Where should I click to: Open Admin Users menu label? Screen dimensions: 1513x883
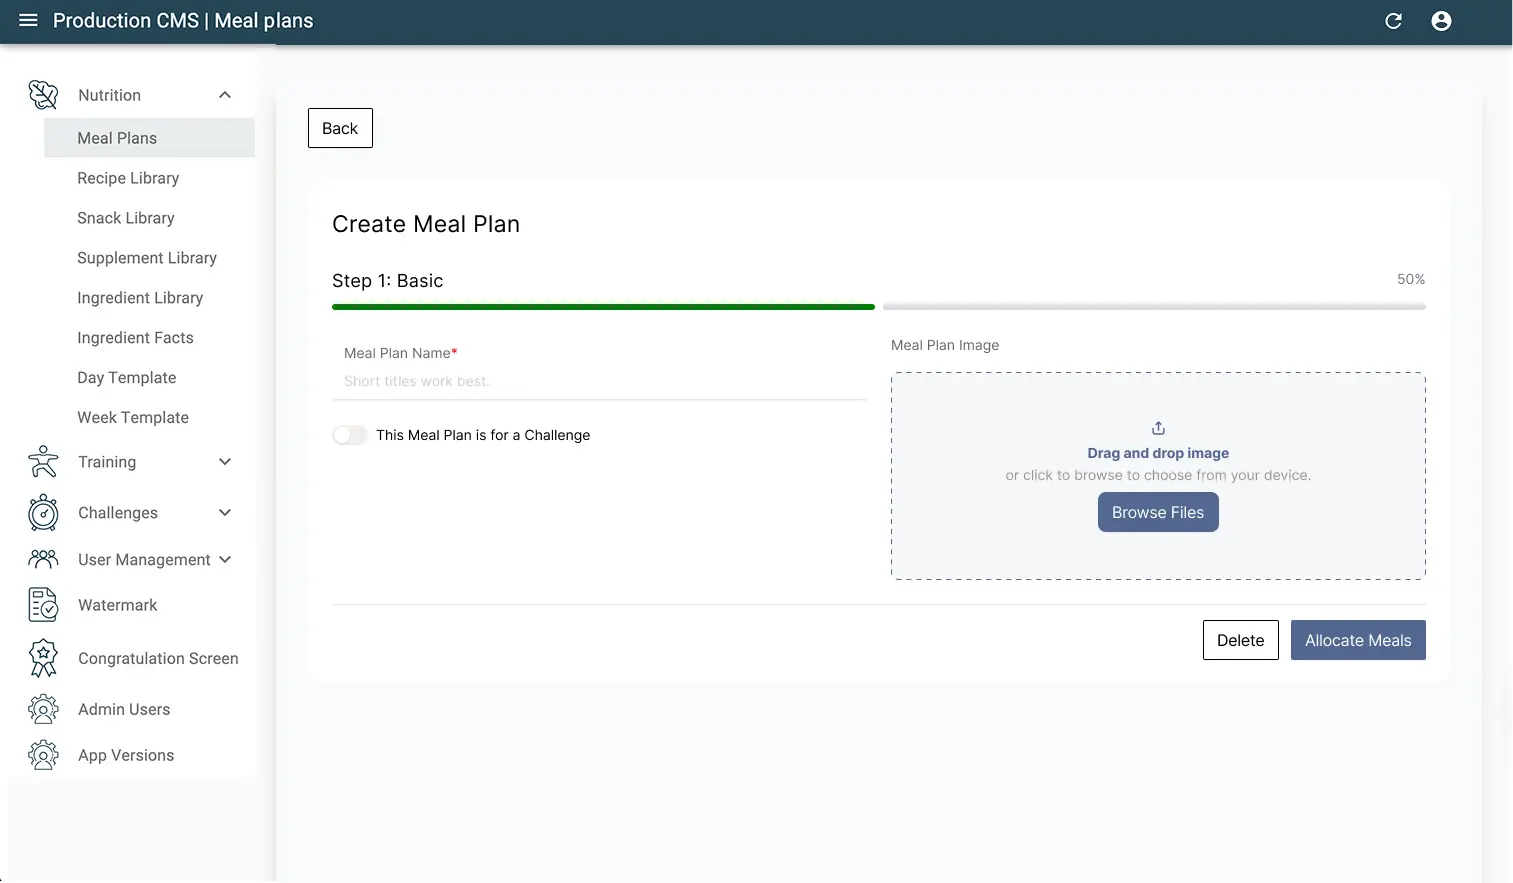pyautogui.click(x=124, y=709)
